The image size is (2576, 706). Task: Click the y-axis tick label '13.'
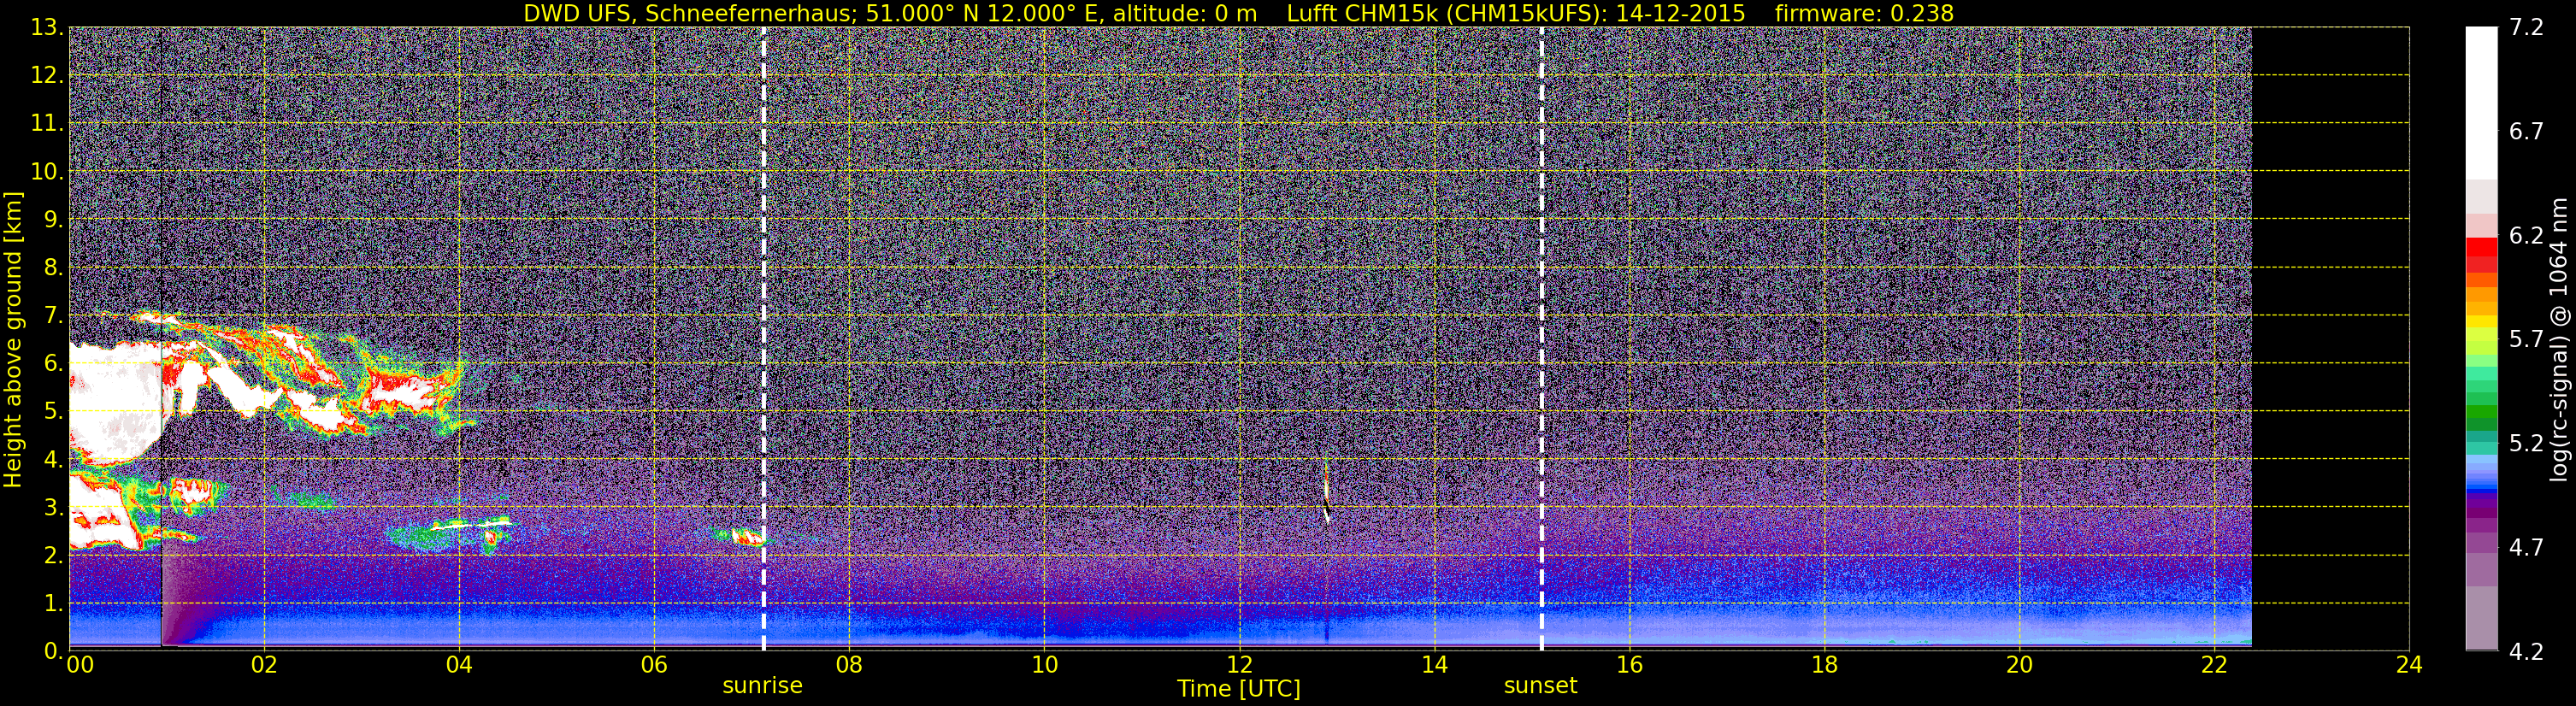[x=46, y=28]
